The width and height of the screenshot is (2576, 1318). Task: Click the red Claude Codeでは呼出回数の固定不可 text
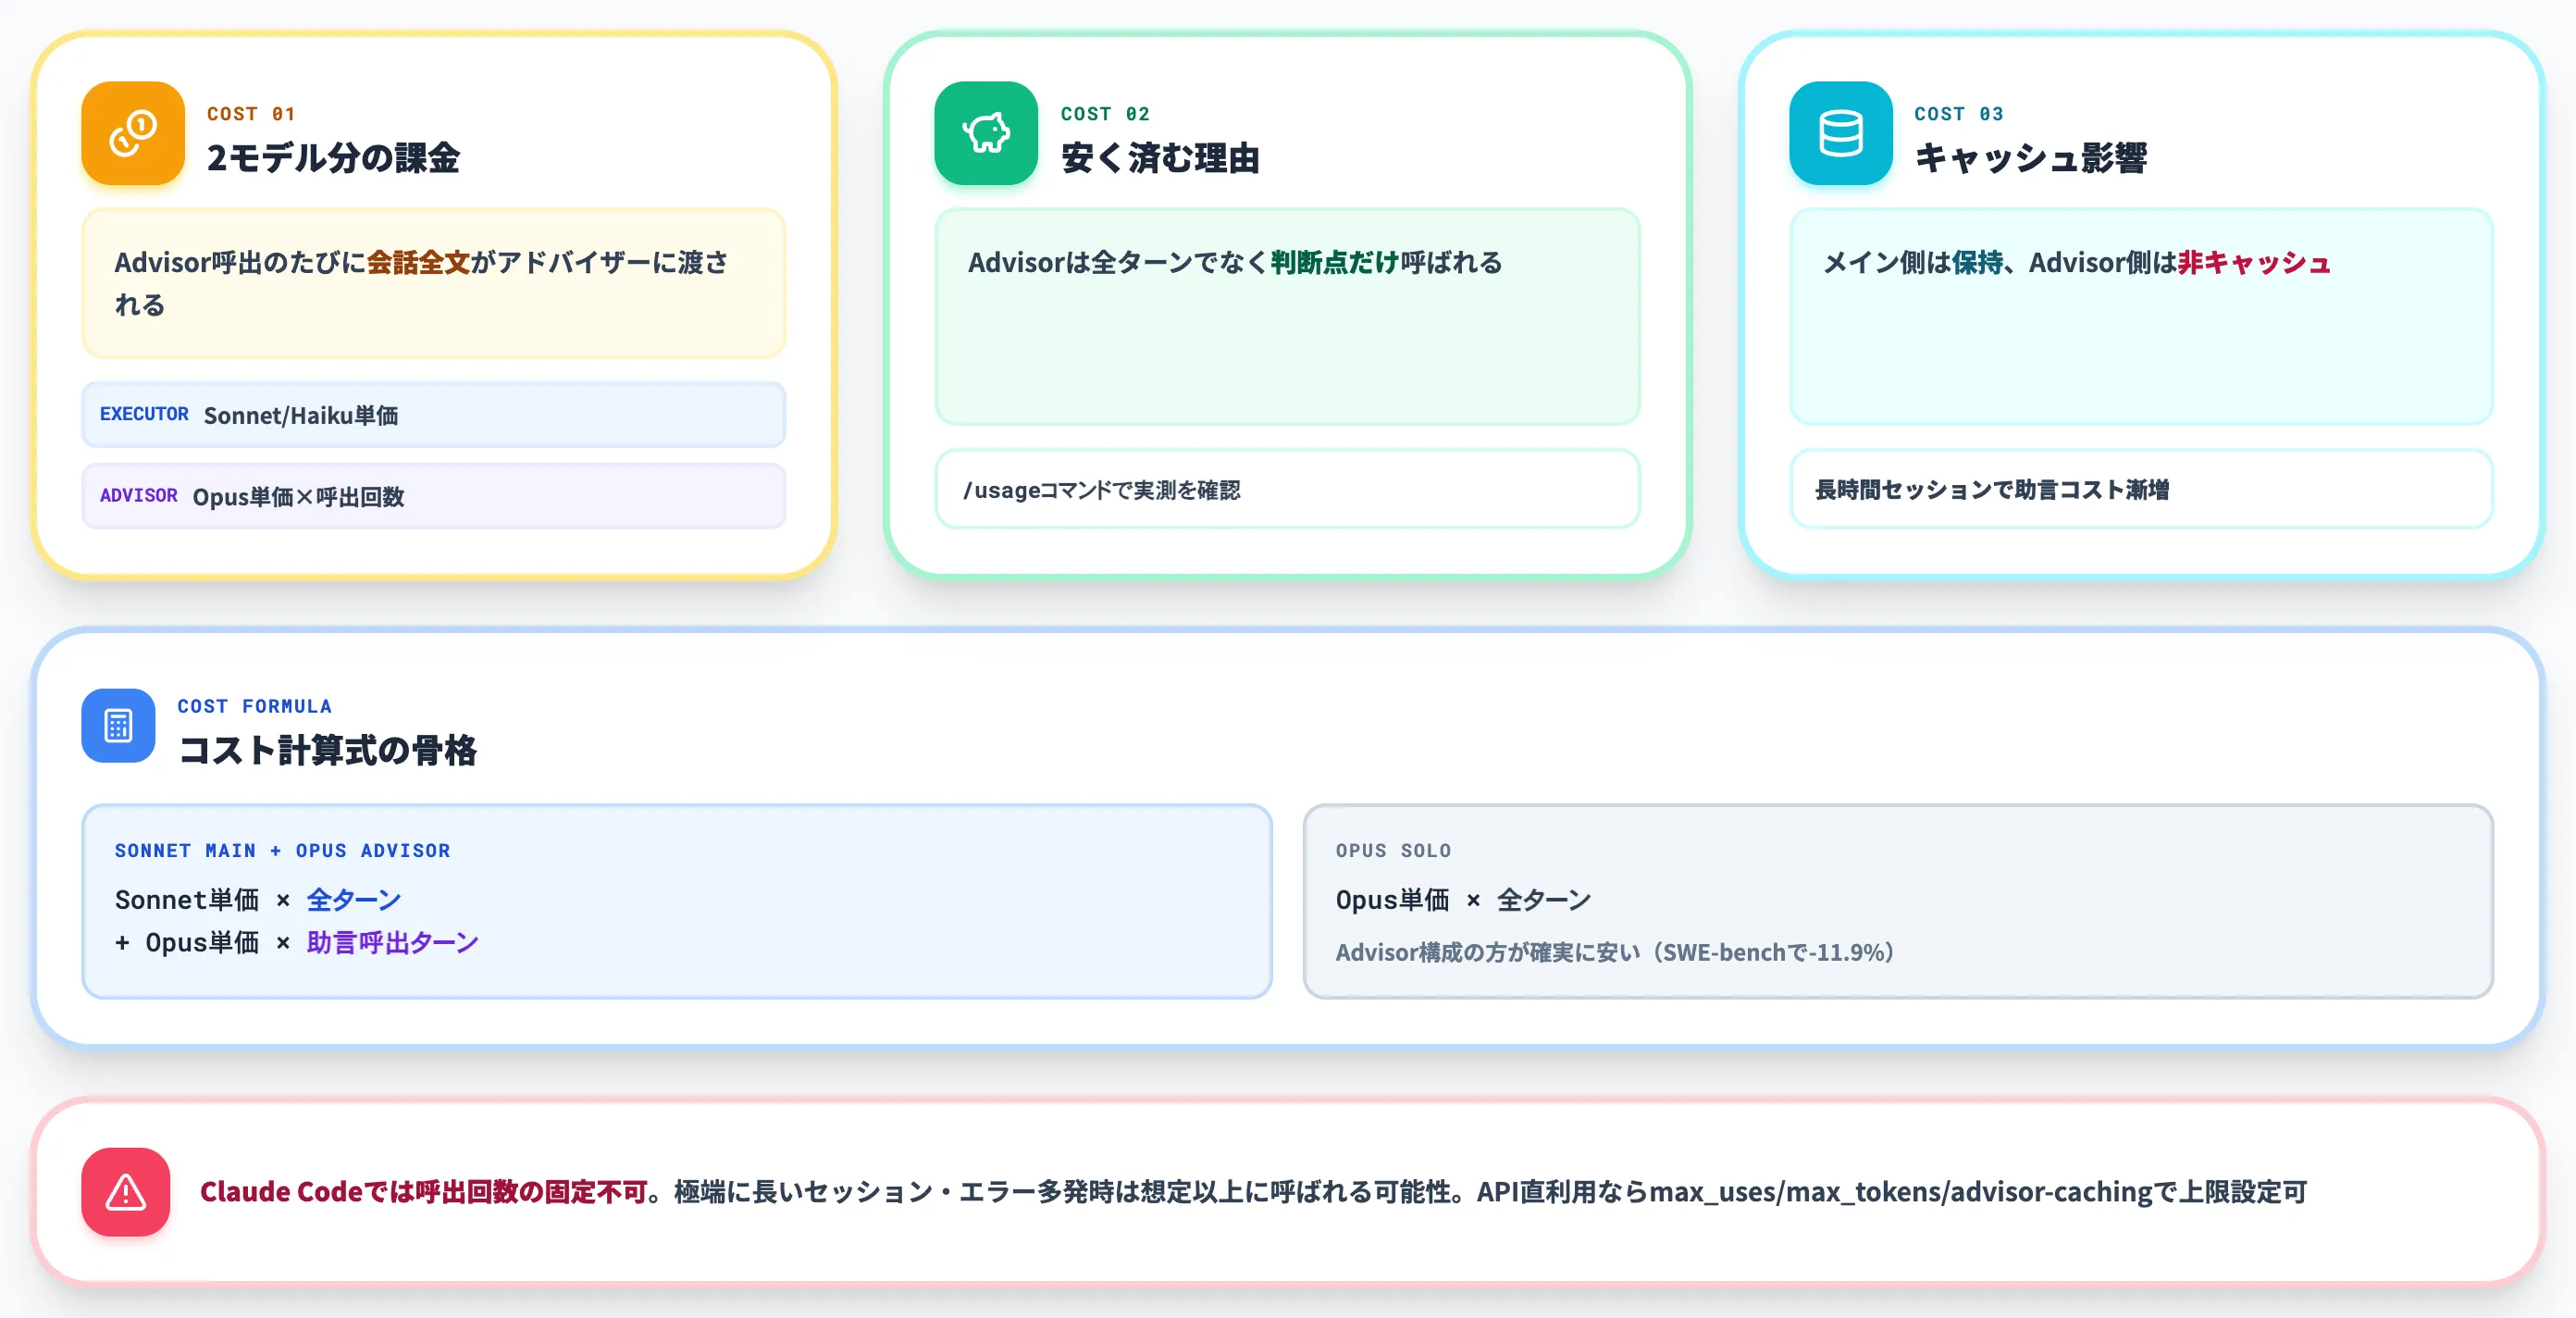tap(424, 1191)
